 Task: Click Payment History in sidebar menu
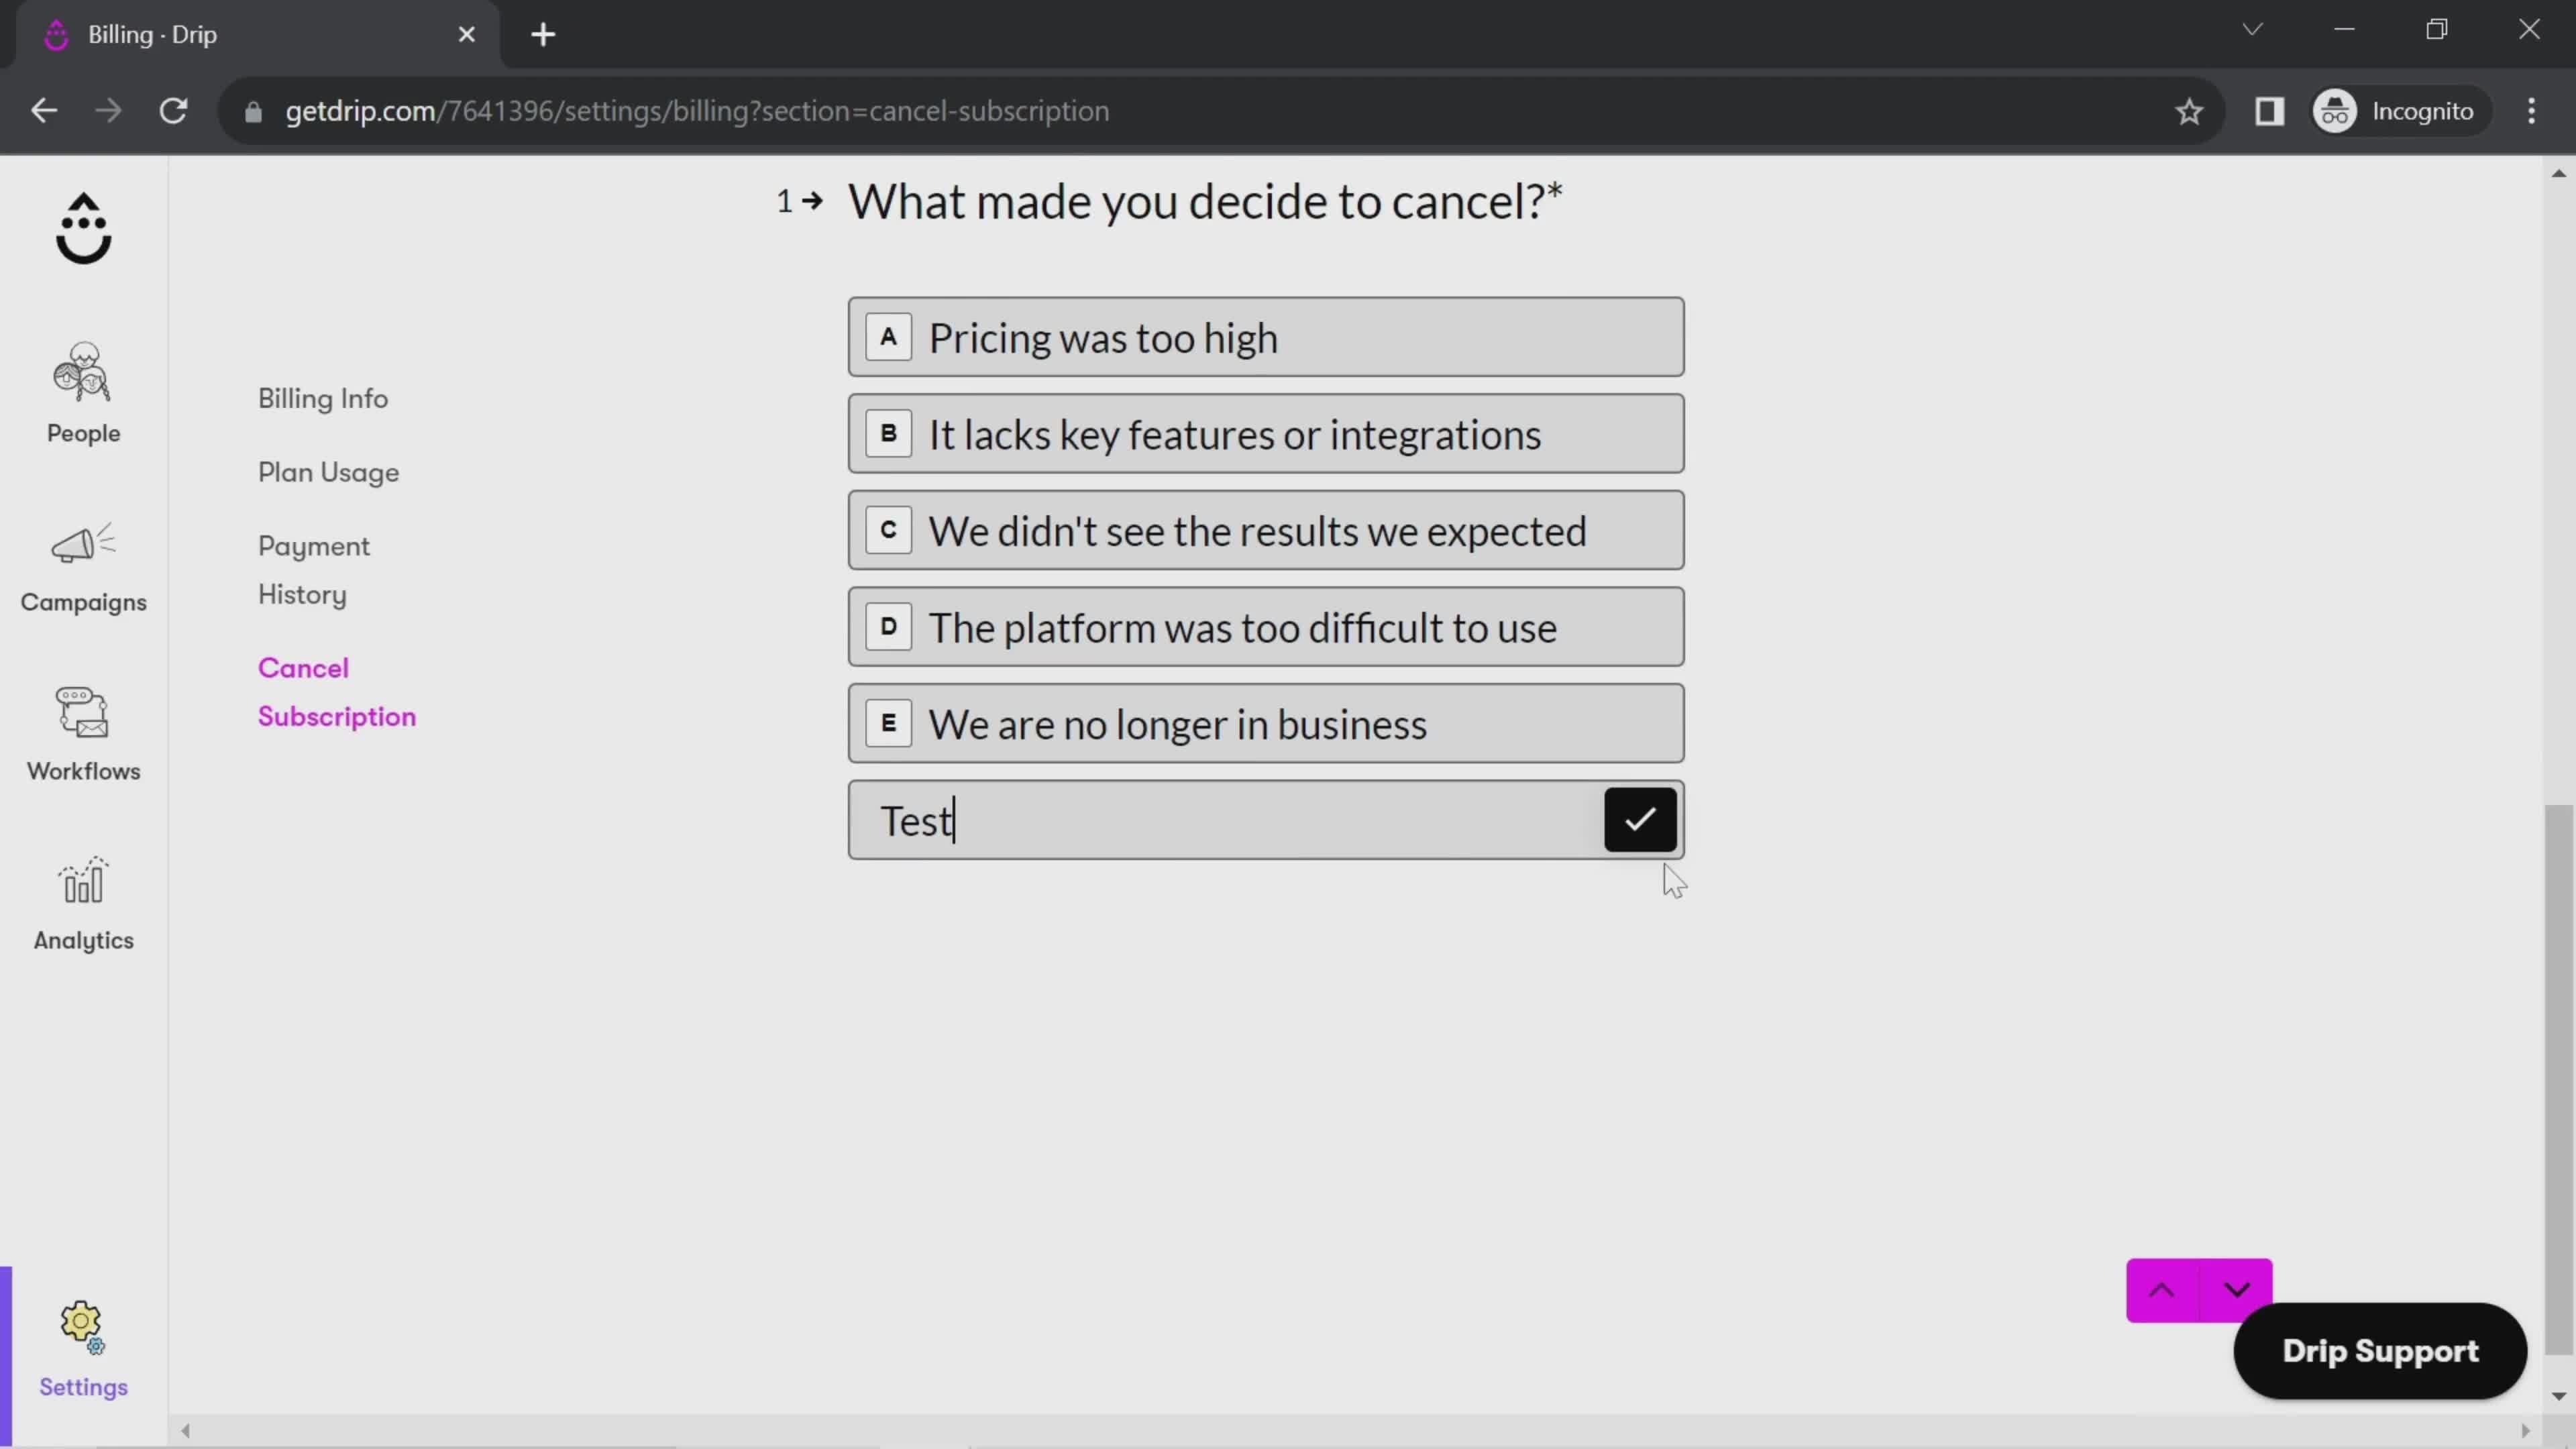tap(315, 570)
